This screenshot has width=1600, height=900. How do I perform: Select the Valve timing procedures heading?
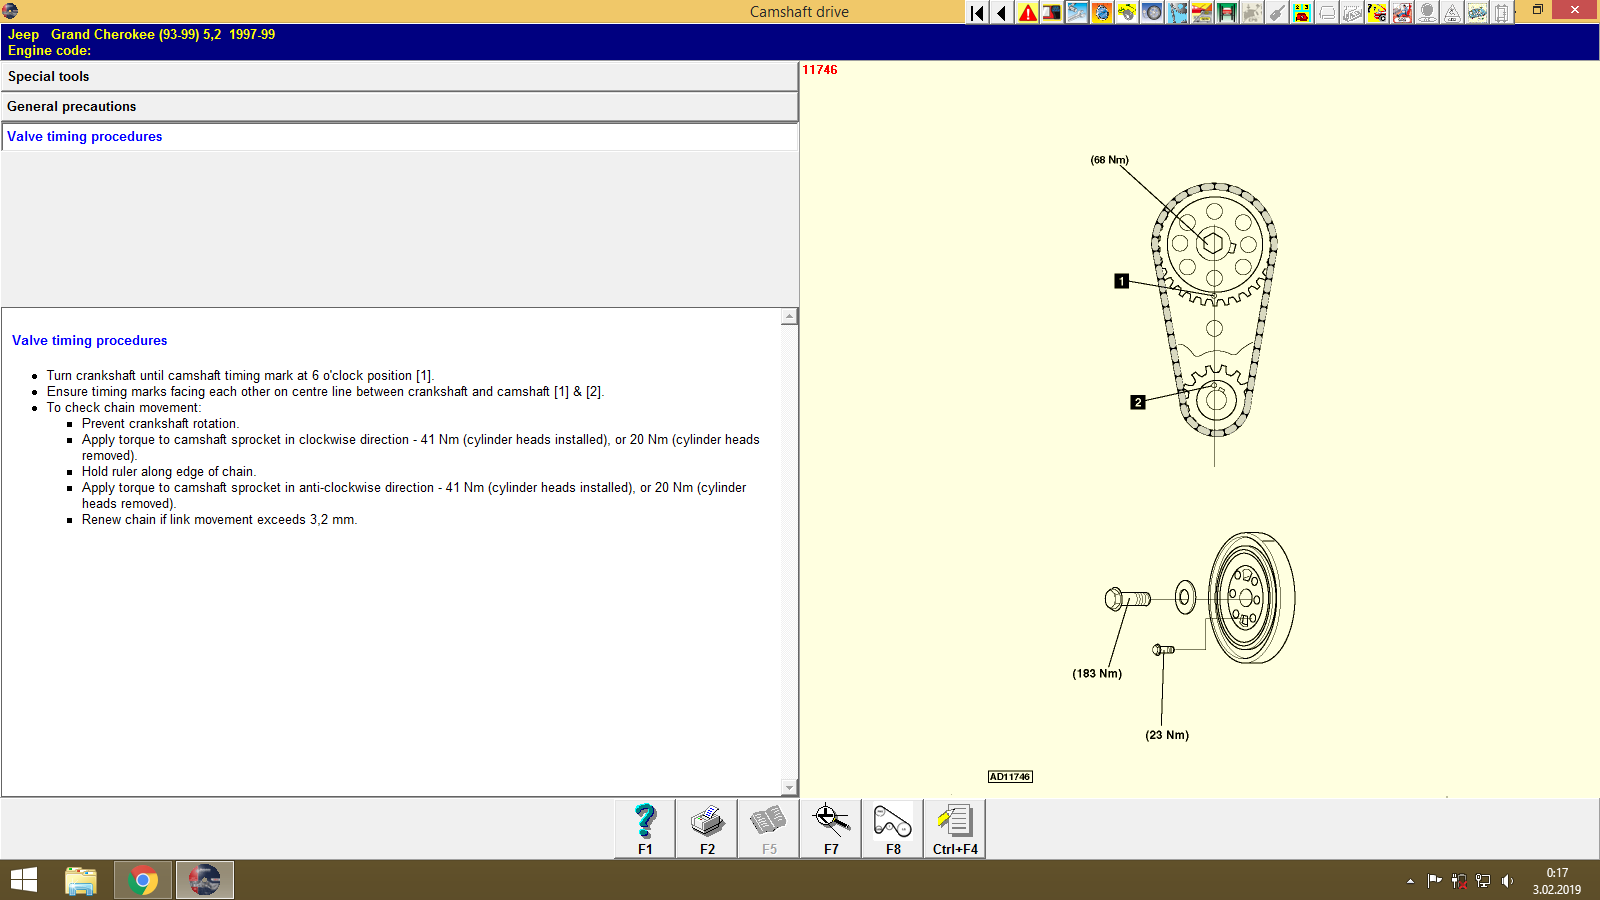(x=84, y=136)
